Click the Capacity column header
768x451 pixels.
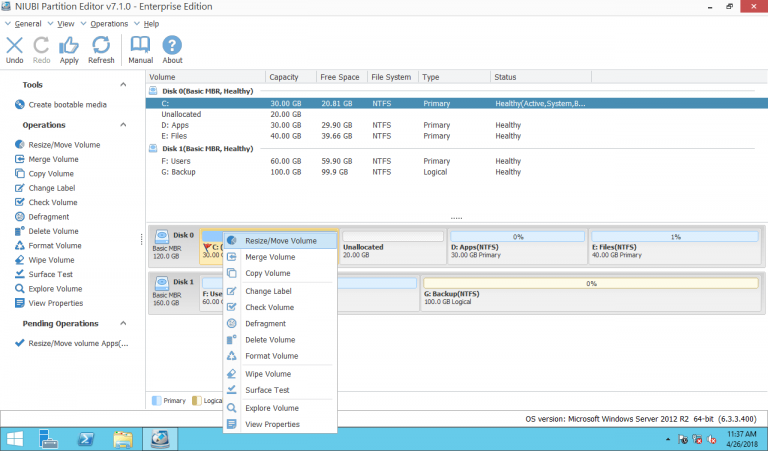pyautogui.click(x=291, y=77)
